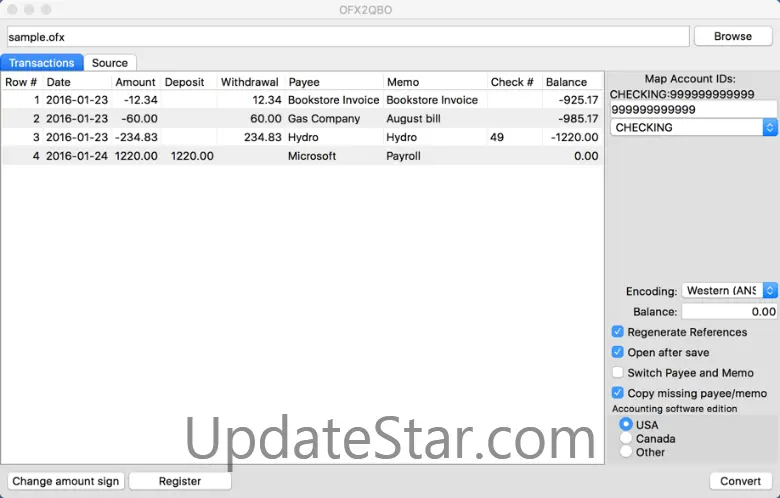Click the -1220.00 balance cell
Image resolution: width=780 pixels, height=498 pixels.
(573, 137)
